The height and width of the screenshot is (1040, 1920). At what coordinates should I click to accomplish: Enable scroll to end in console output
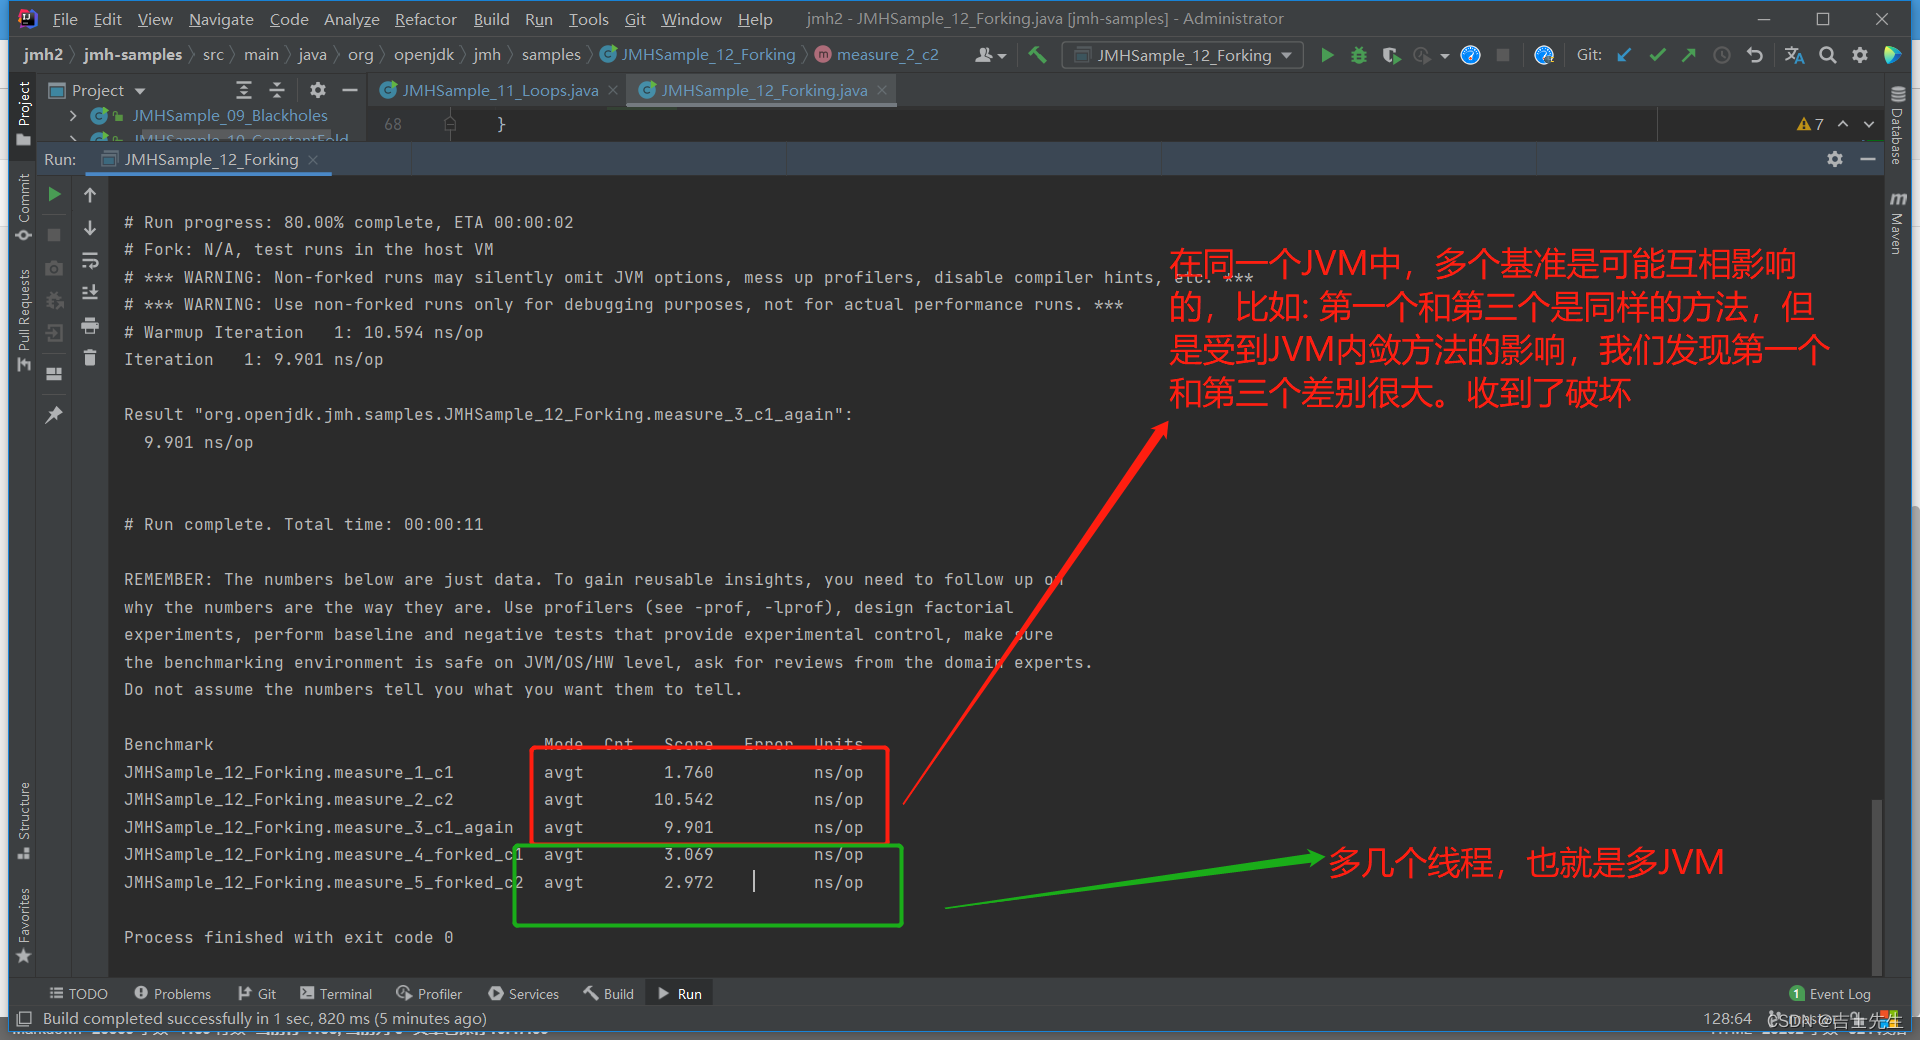click(89, 292)
